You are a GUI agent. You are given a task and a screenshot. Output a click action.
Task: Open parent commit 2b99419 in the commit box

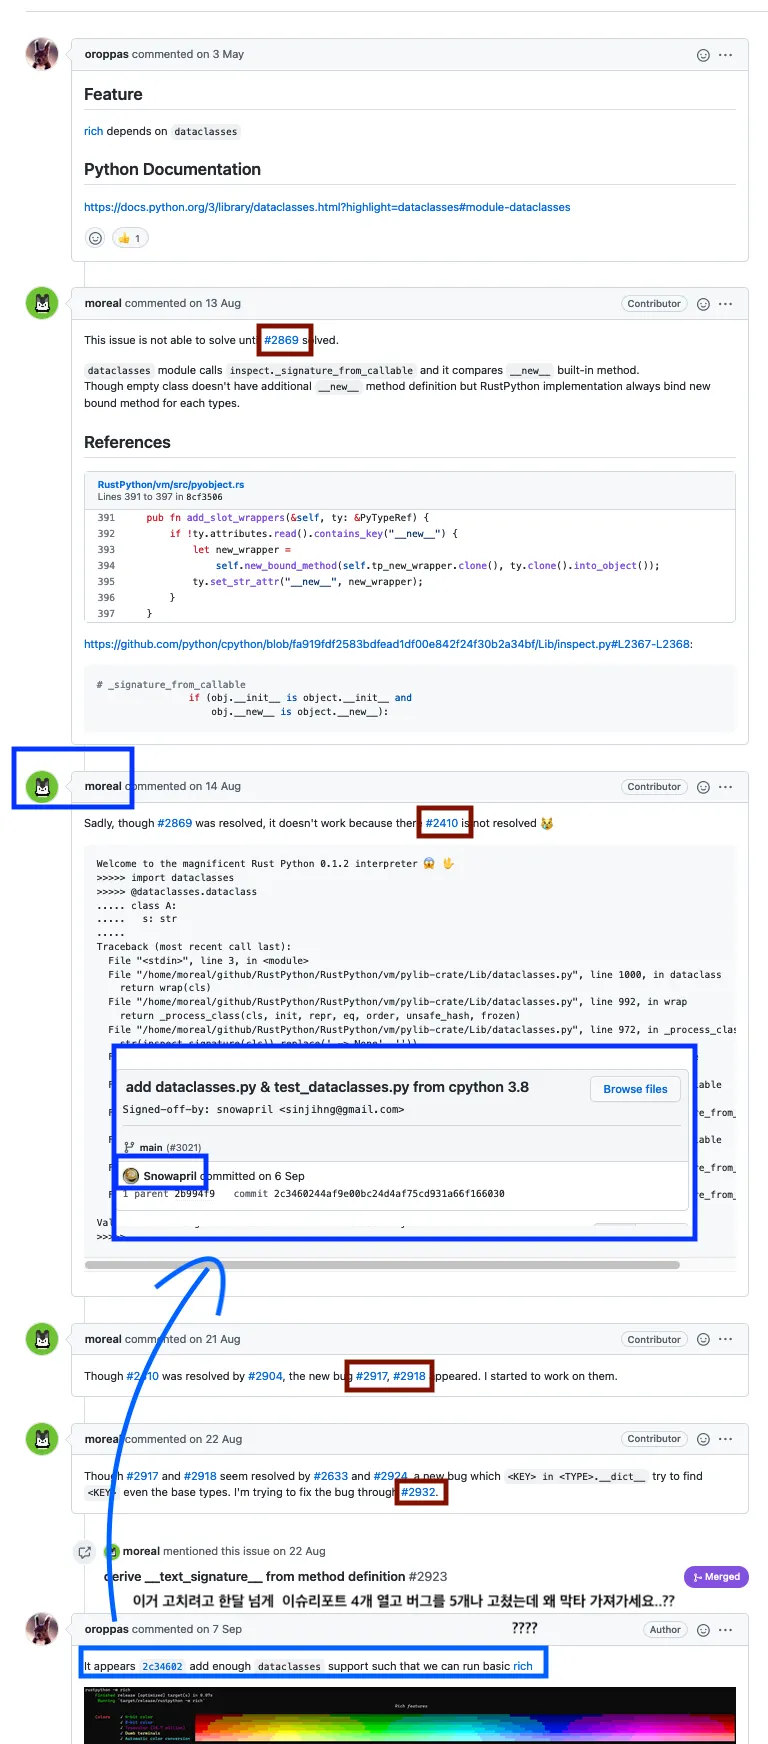[195, 1193]
